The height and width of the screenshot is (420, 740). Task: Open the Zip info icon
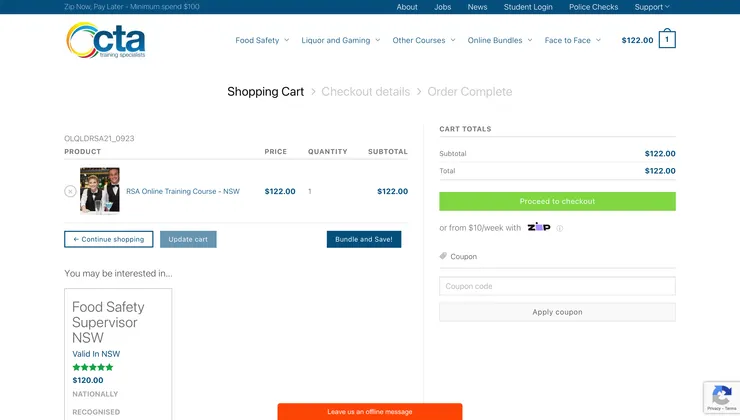(560, 228)
